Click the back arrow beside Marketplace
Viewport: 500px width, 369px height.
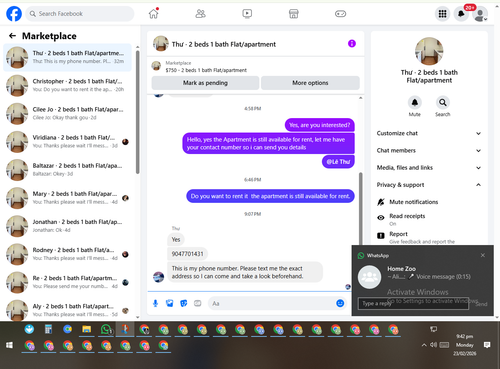click(x=12, y=36)
